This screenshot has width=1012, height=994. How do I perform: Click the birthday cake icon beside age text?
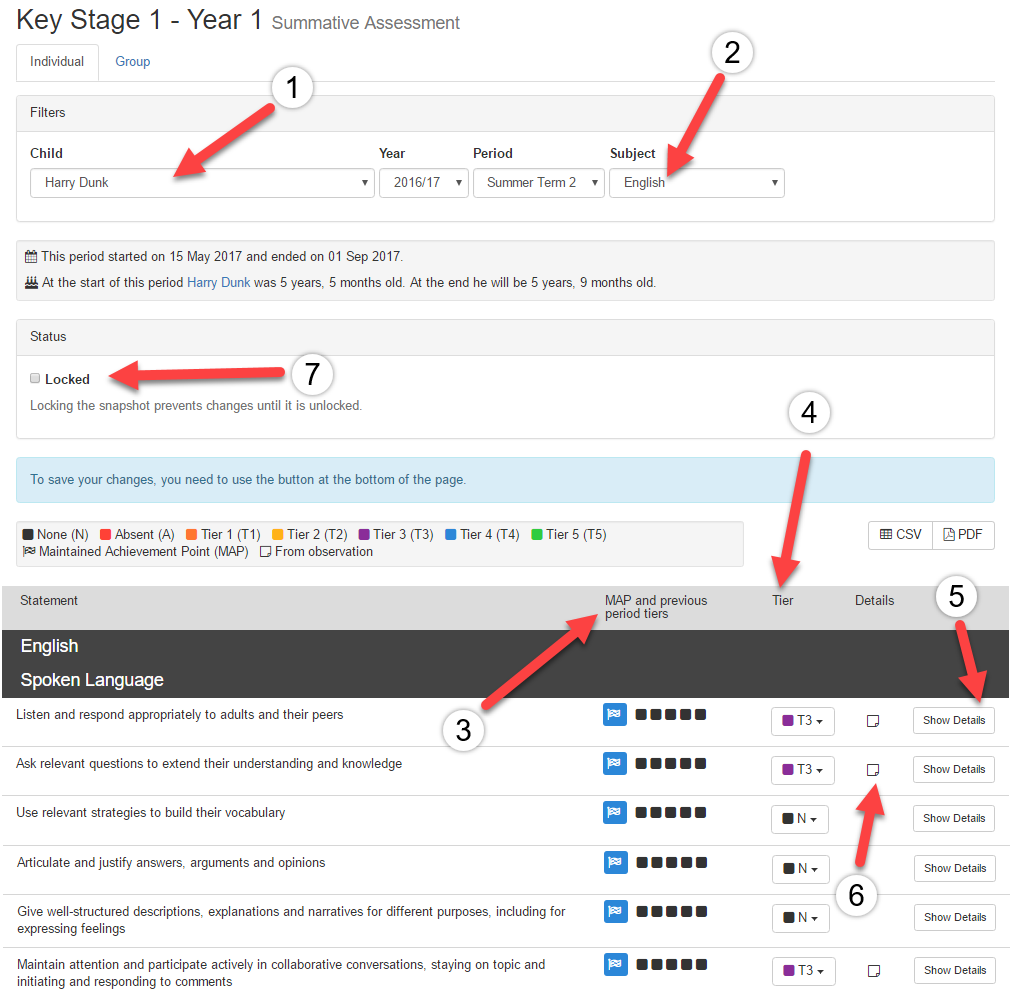click(x=31, y=283)
